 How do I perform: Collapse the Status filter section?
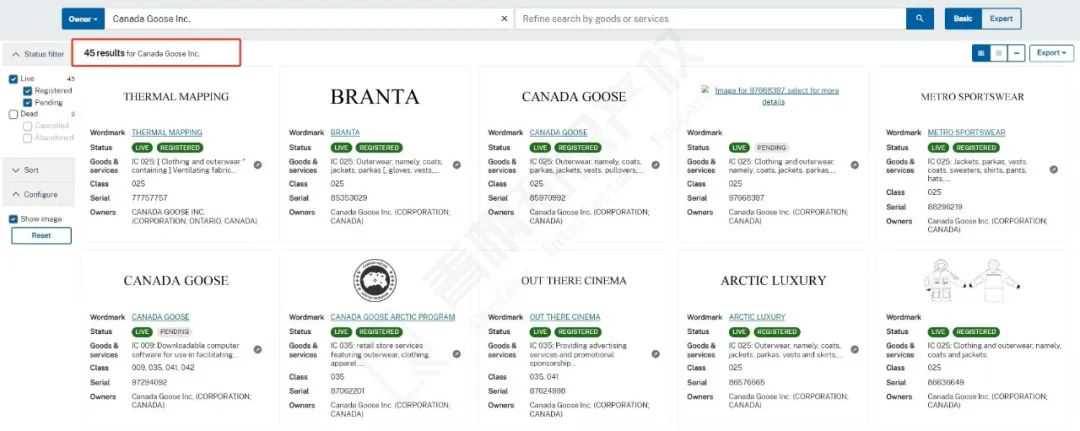click(x=39, y=54)
